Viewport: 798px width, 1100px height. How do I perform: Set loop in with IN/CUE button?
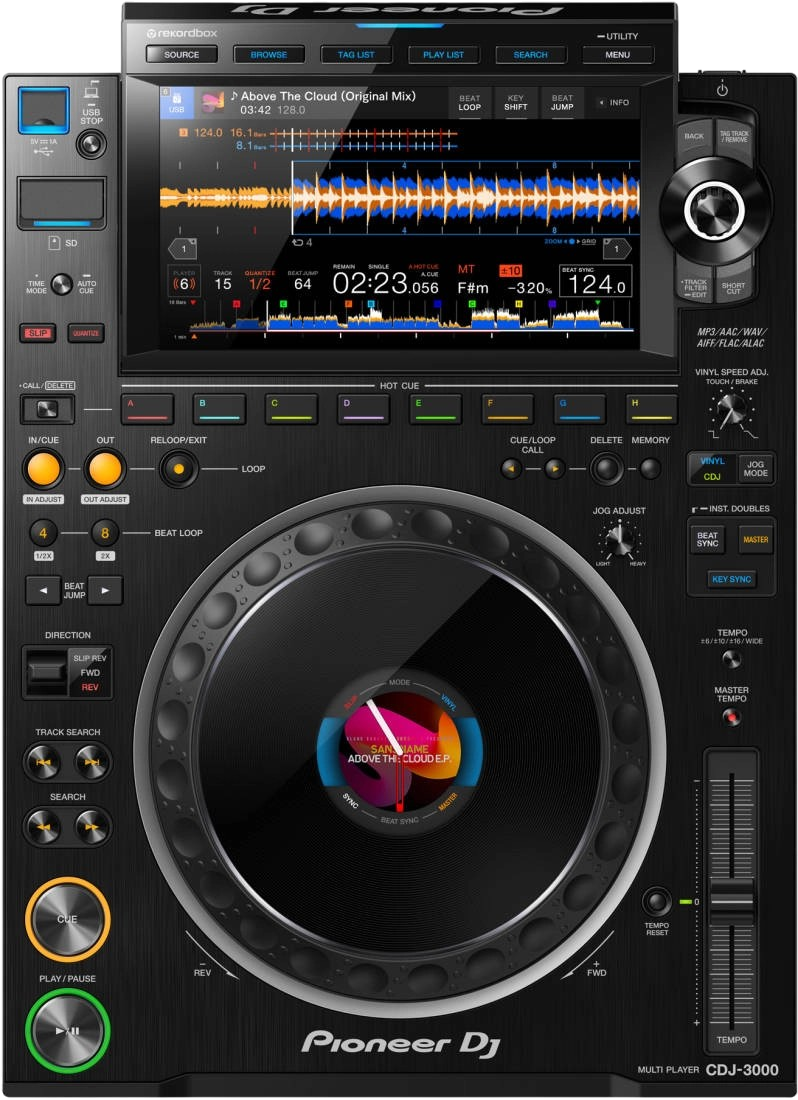tap(43, 469)
